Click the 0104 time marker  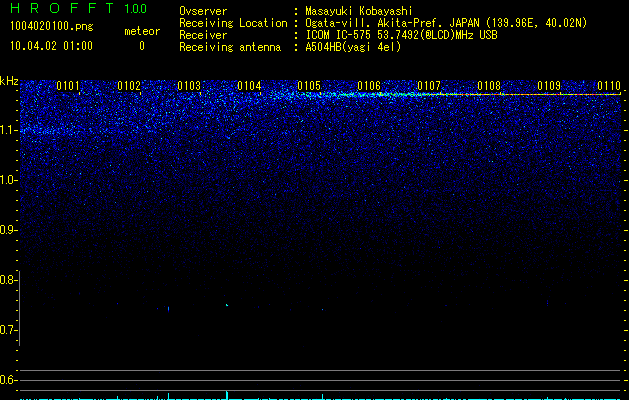pyautogui.click(x=249, y=86)
